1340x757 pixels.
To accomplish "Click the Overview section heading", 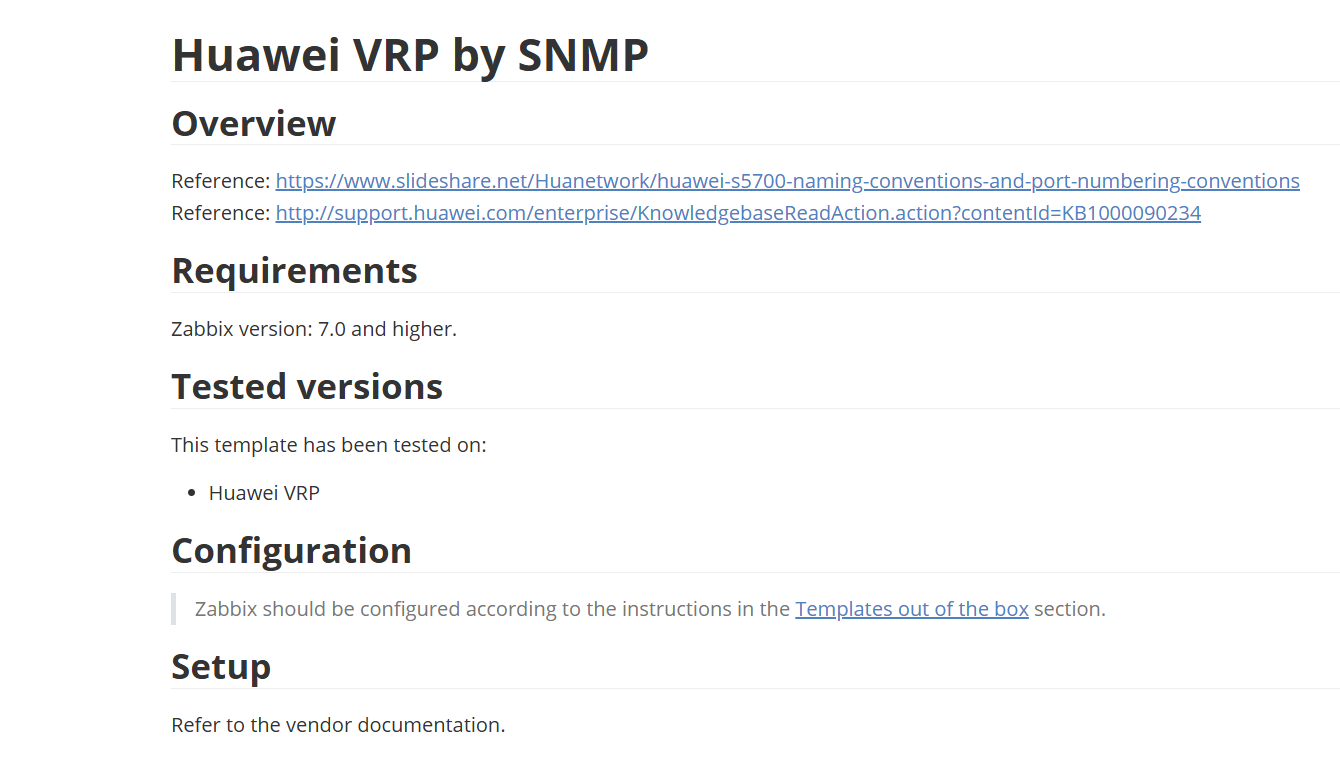I will pos(254,123).
